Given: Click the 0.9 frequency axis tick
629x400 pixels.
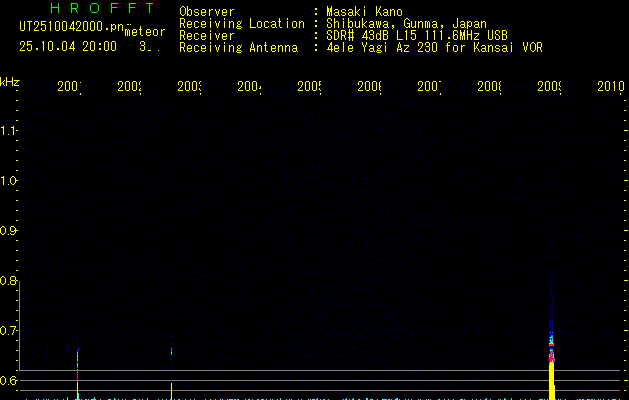Looking at the screenshot, I should coord(10,231).
